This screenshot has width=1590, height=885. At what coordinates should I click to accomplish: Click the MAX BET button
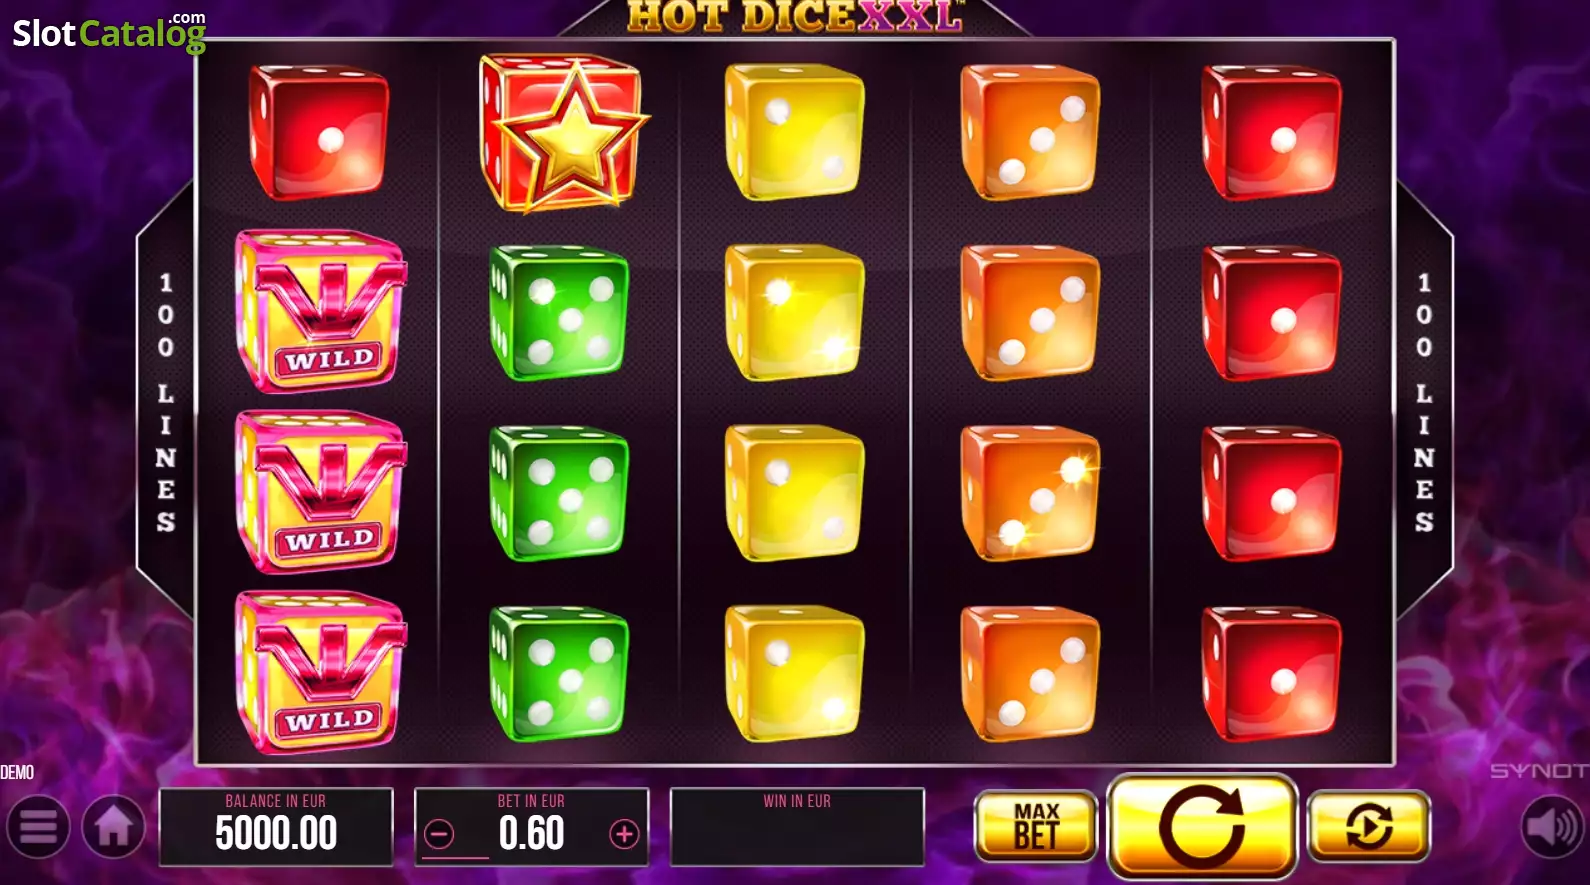coord(1036,826)
